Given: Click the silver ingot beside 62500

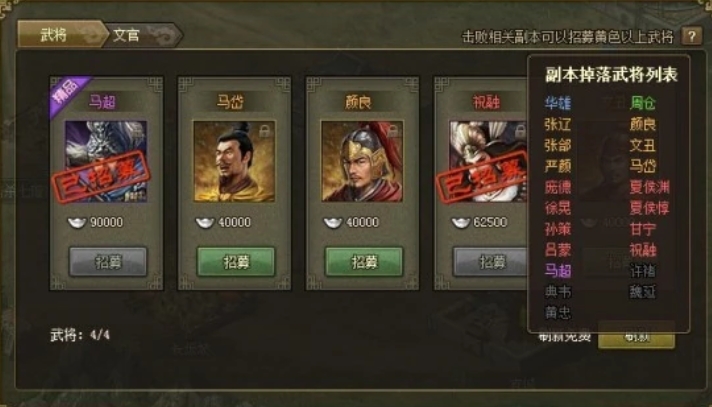Looking at the screenshot, I should 461,223.
